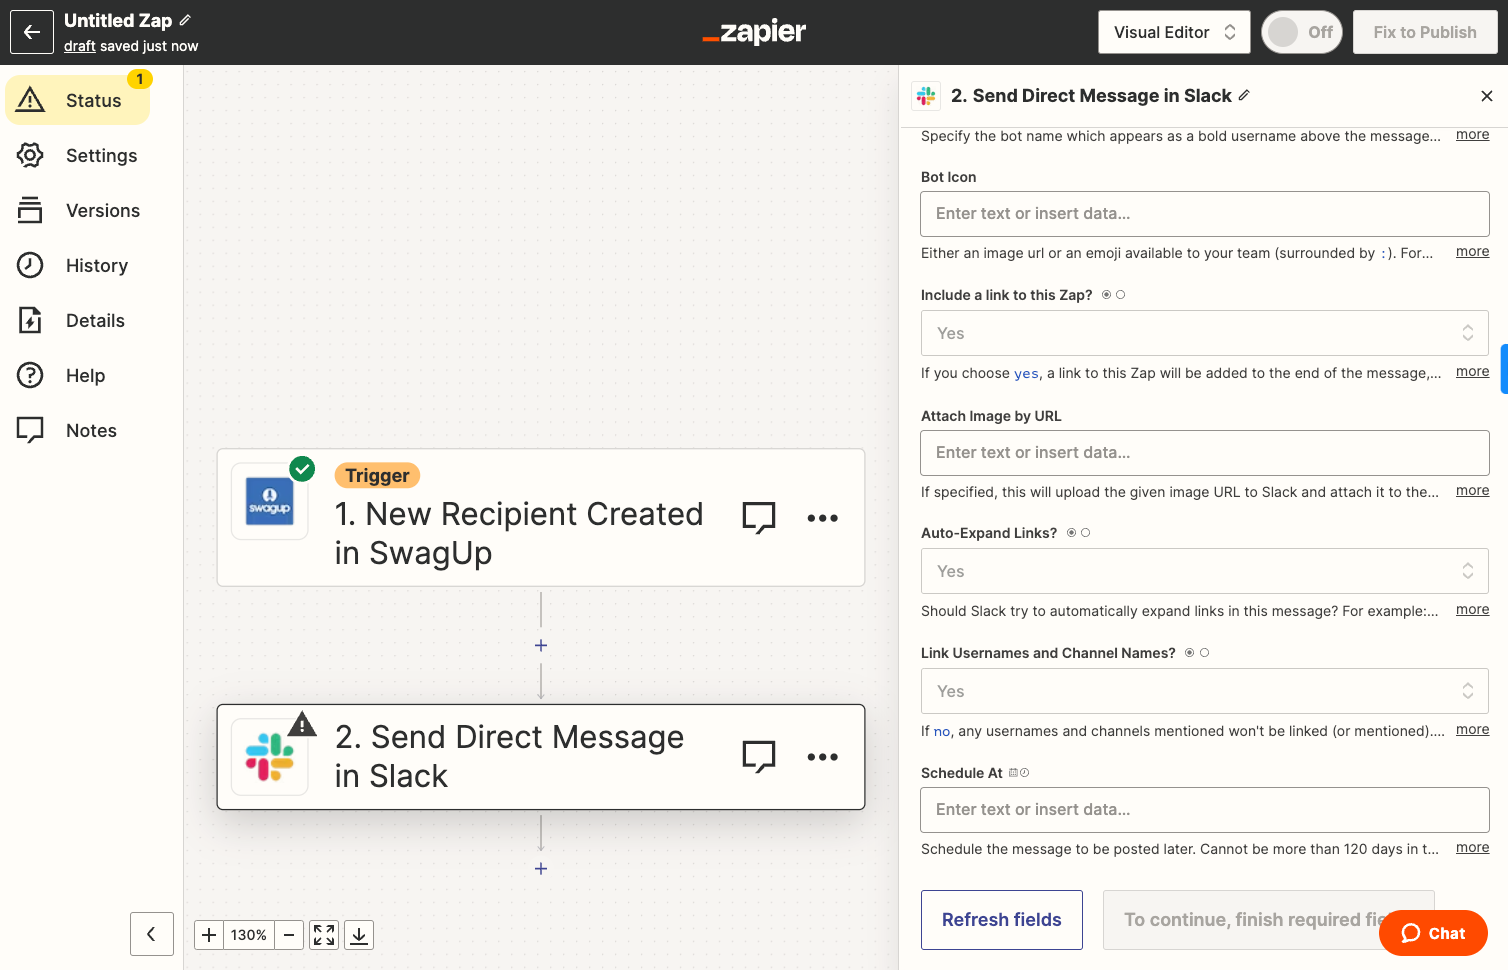
Task: Open the Chat support button
Action: point(1433,933)
